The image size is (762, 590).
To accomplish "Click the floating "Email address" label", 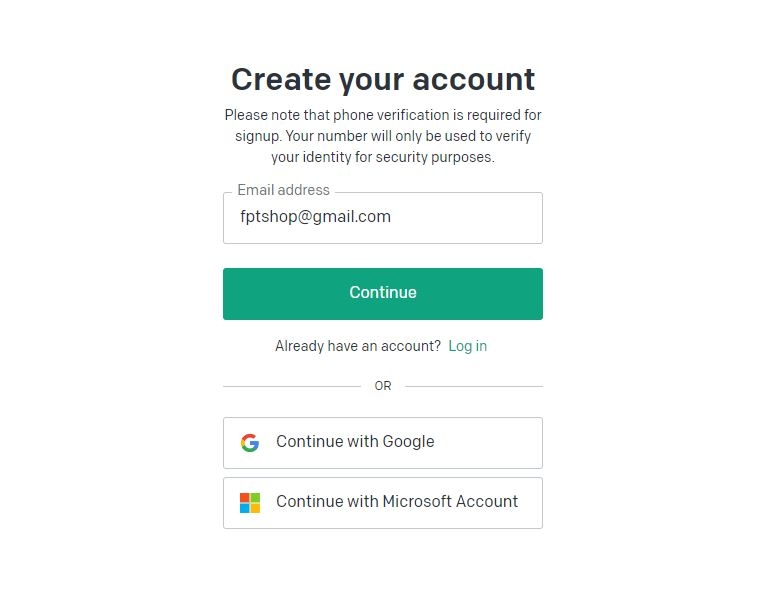I will coord(283,190).
